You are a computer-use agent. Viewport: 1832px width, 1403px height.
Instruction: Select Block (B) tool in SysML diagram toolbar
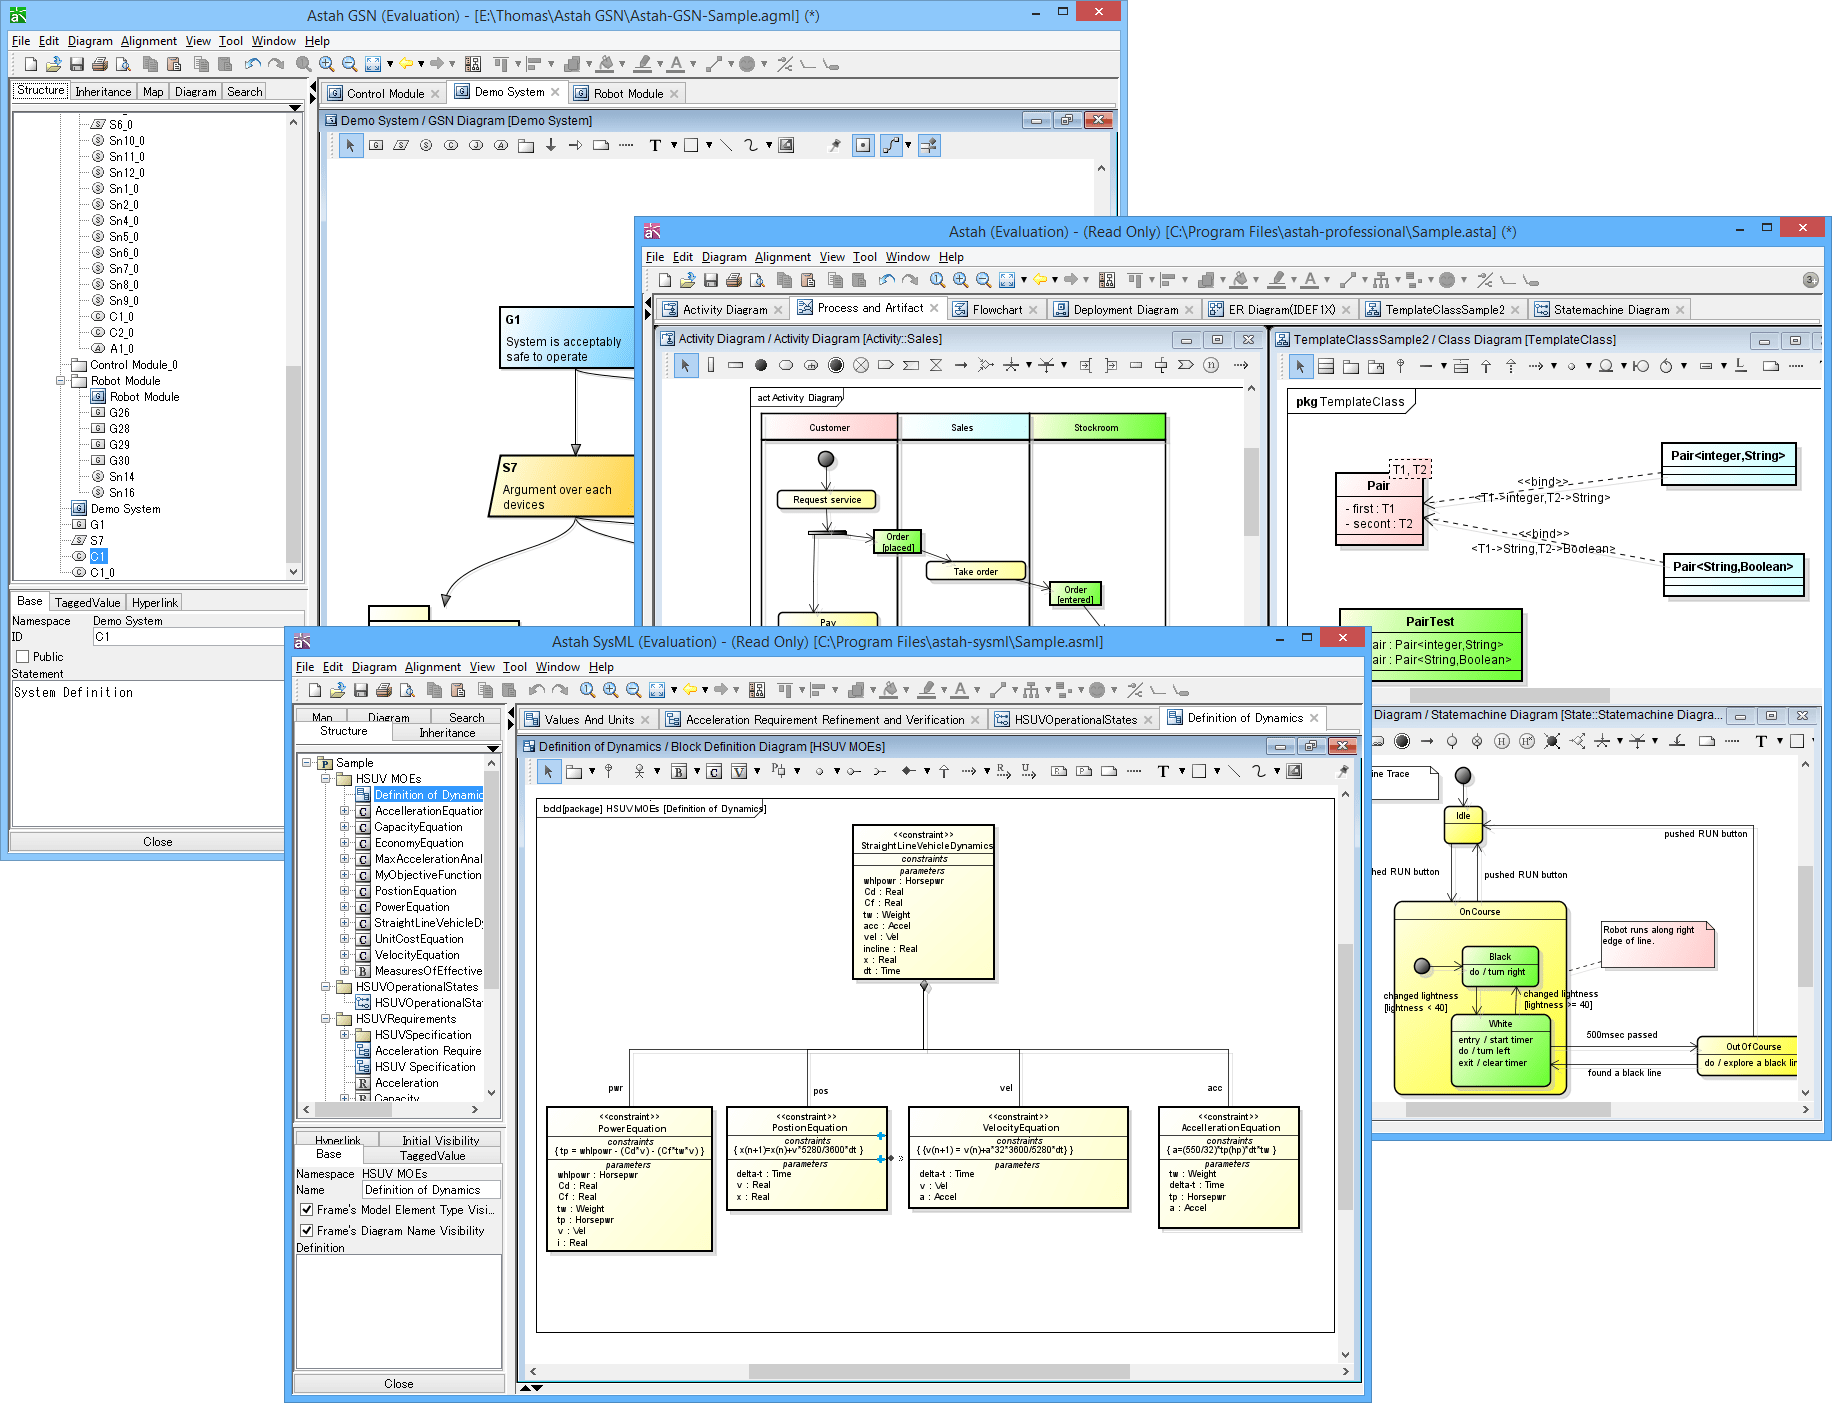point(679,771)
